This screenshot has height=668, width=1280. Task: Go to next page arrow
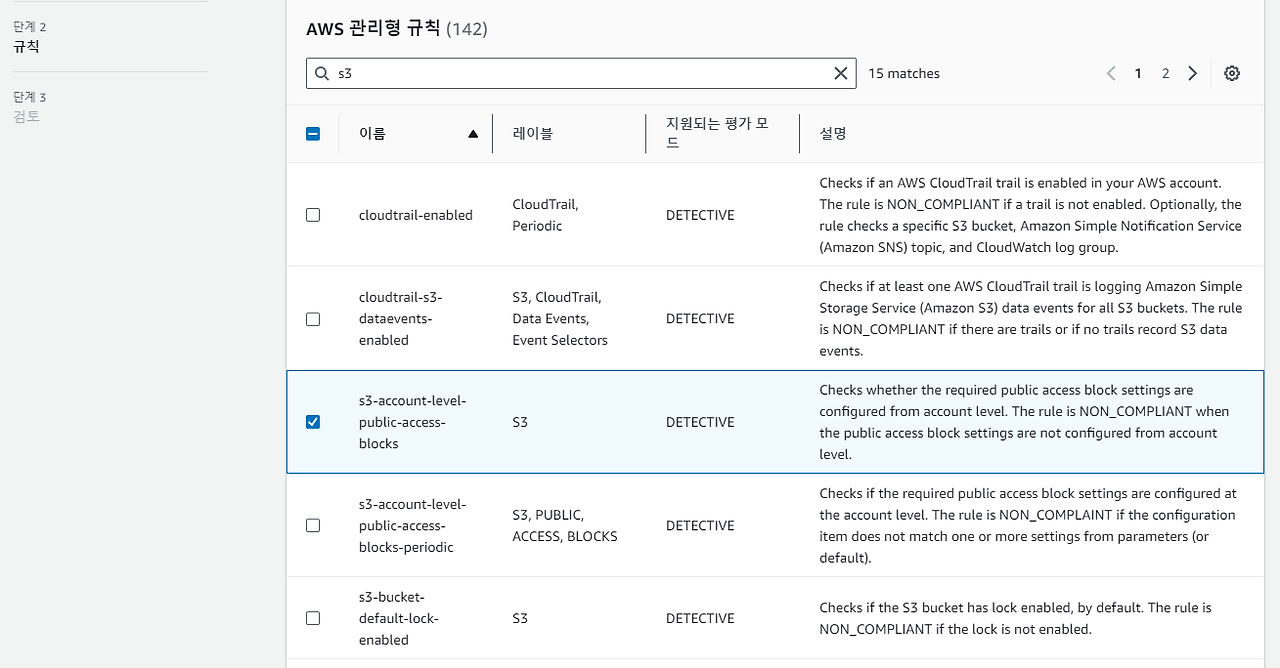tap(1193, 73)
